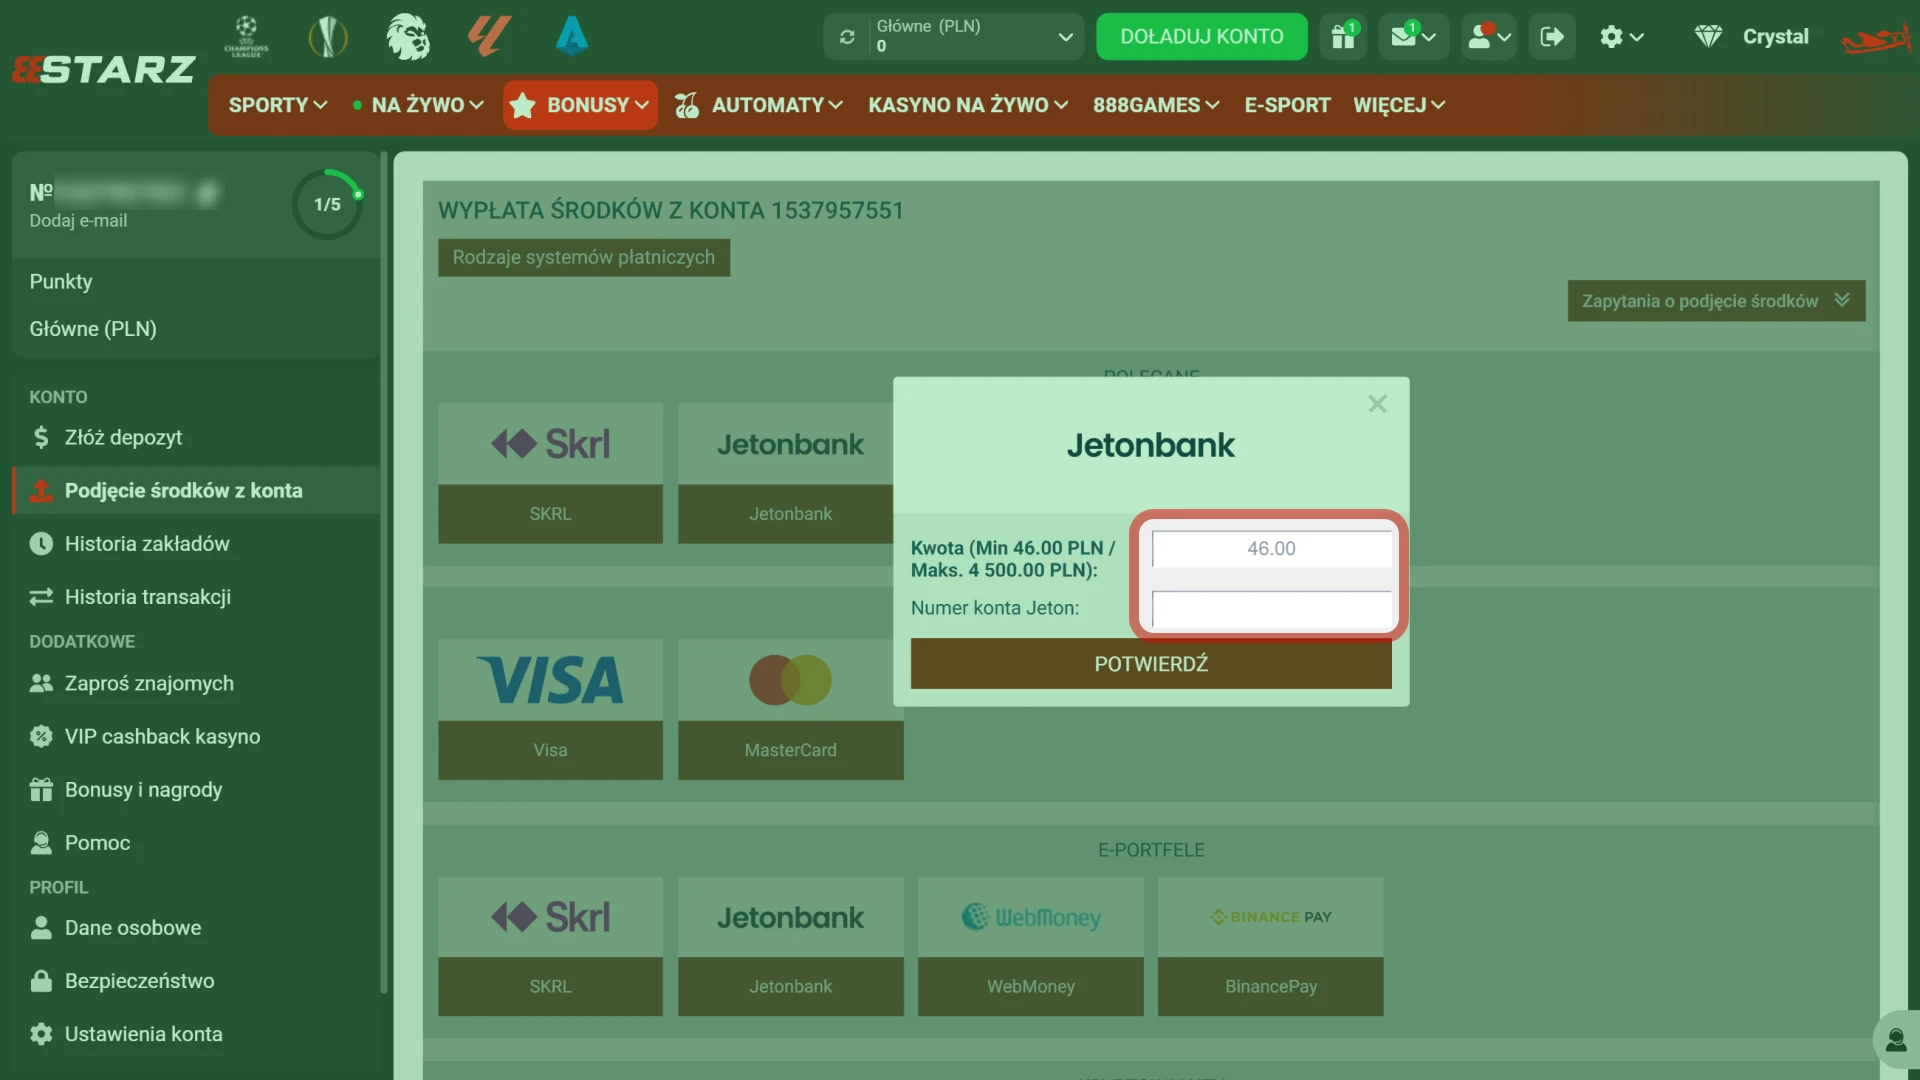
Task: Click the user profile icon in header
Action: [x=1487, y=37]
